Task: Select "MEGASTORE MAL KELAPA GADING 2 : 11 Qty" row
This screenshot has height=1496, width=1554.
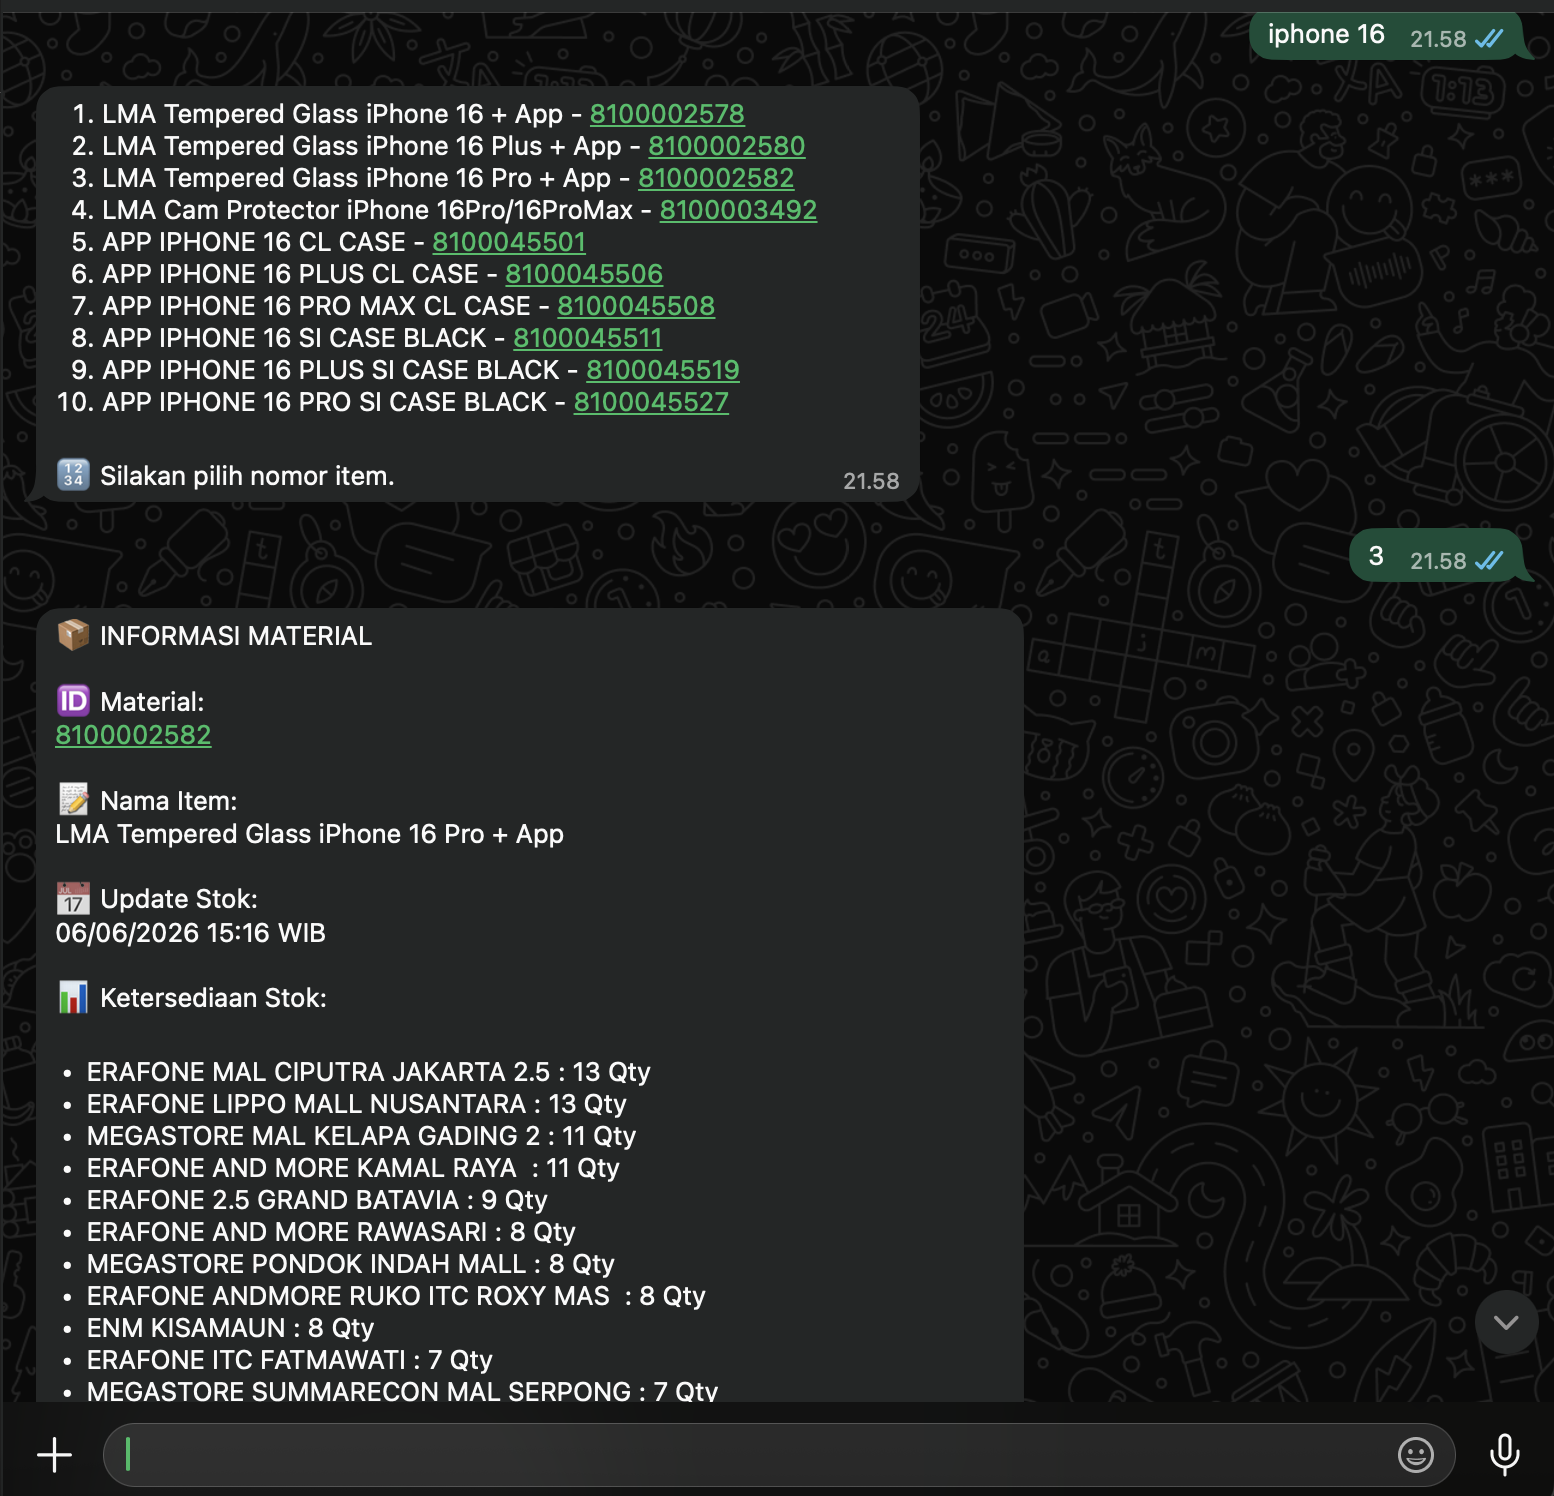Action: click(x=361, y=1136)
